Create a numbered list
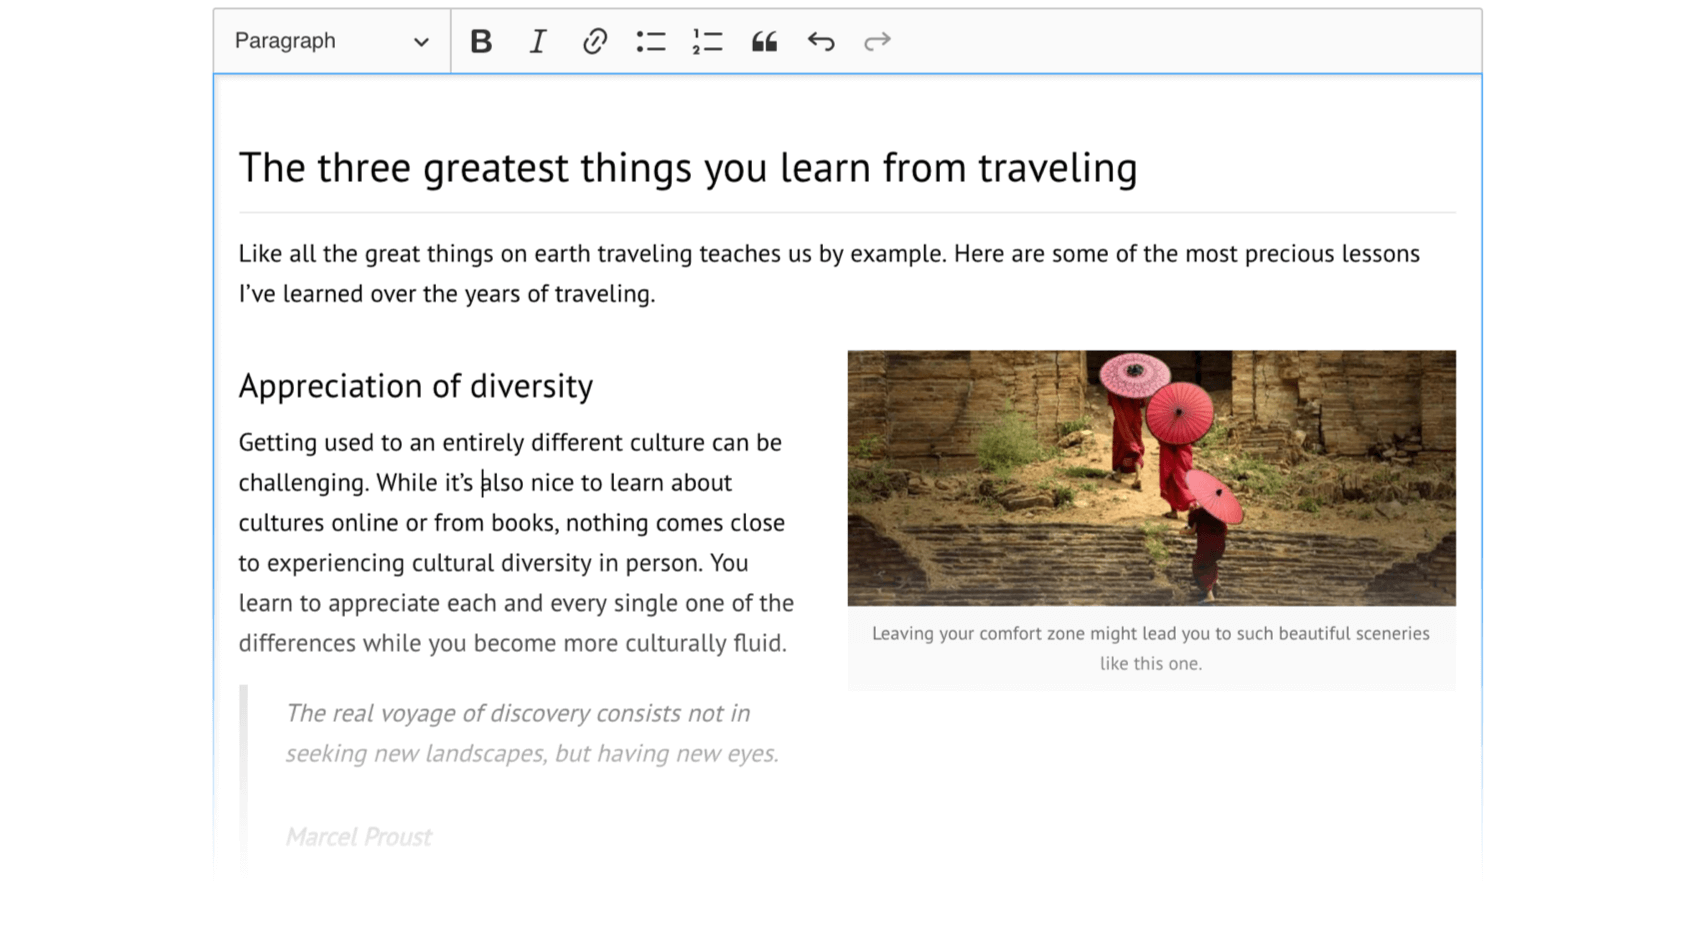Image resolution: width=1700 pixels, height=928 pixels. click(x=707, y=41)
